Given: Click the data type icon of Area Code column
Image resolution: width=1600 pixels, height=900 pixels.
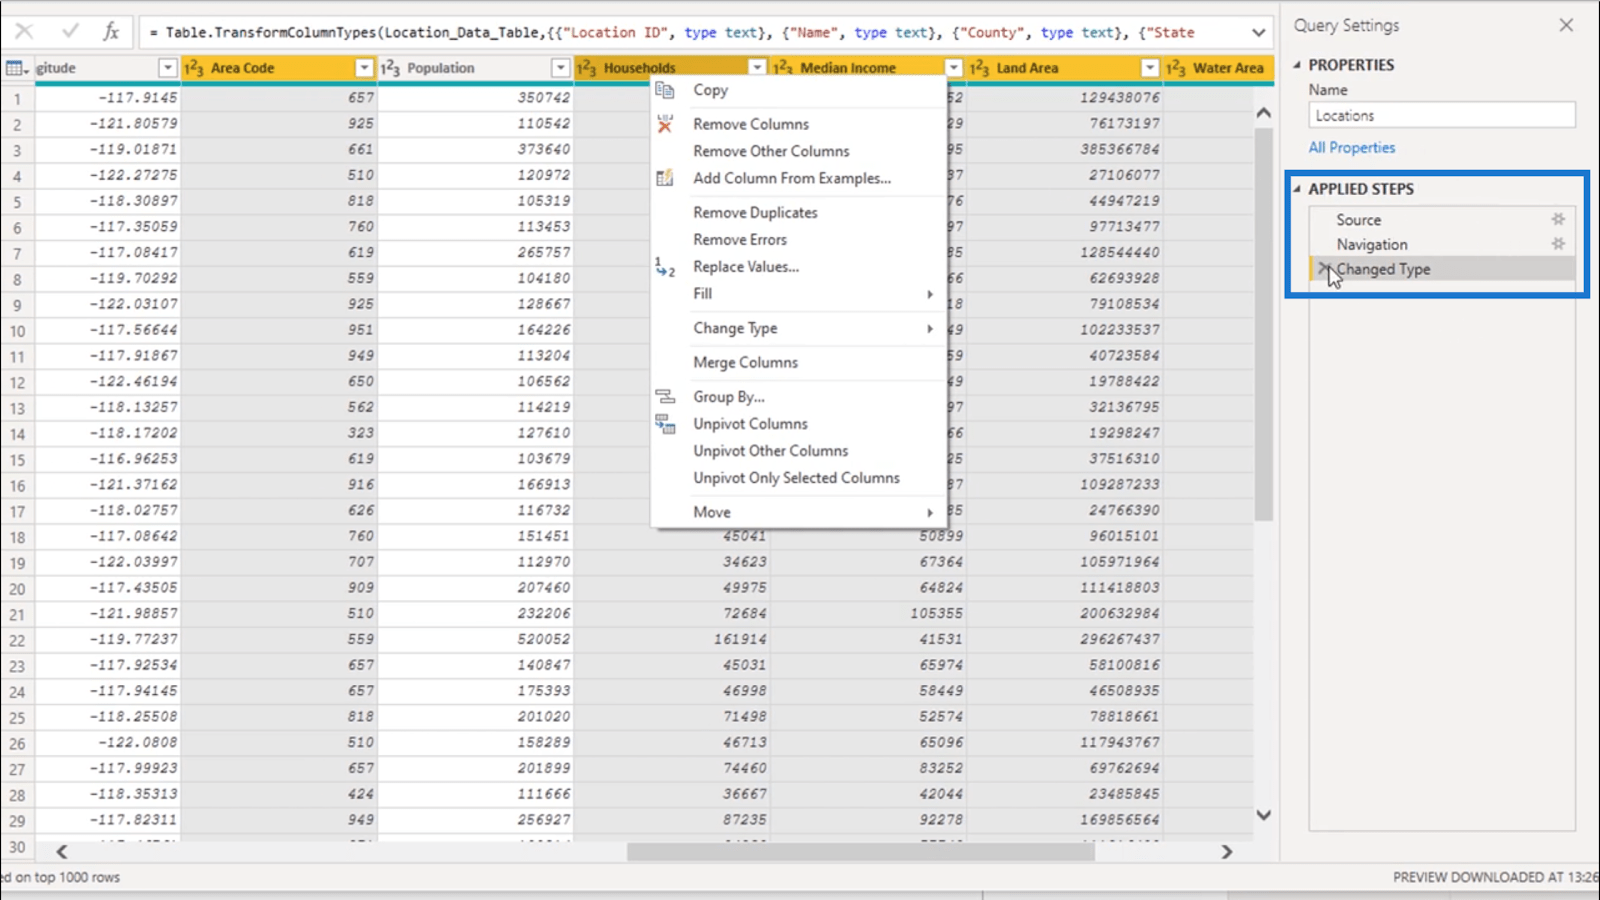Looking at the screenshot, I should point(194,68).
